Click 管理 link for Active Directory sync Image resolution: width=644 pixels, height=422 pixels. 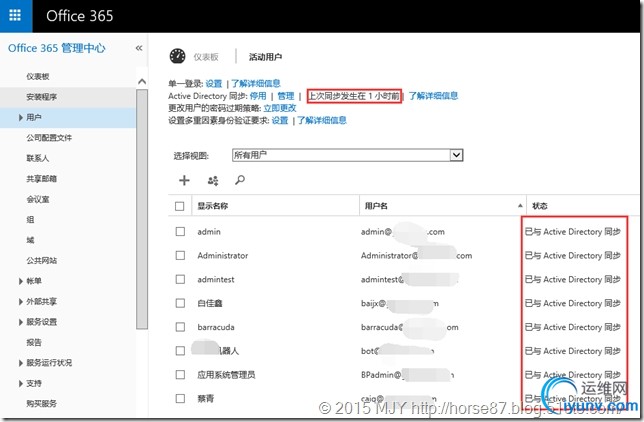coord(286,96)
